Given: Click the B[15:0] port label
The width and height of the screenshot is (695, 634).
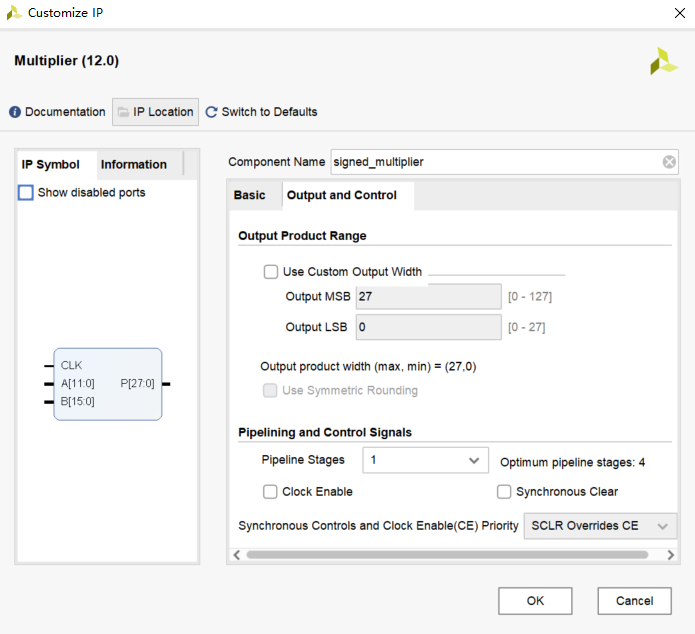Looking at the screenshot, I should tap(78, 402).
